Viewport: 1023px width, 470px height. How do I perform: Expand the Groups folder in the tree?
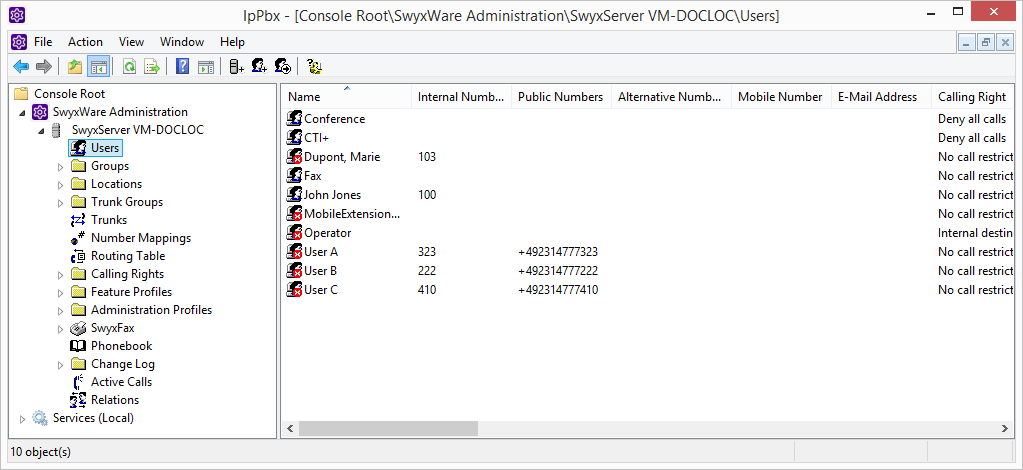[x=60, y=167]
